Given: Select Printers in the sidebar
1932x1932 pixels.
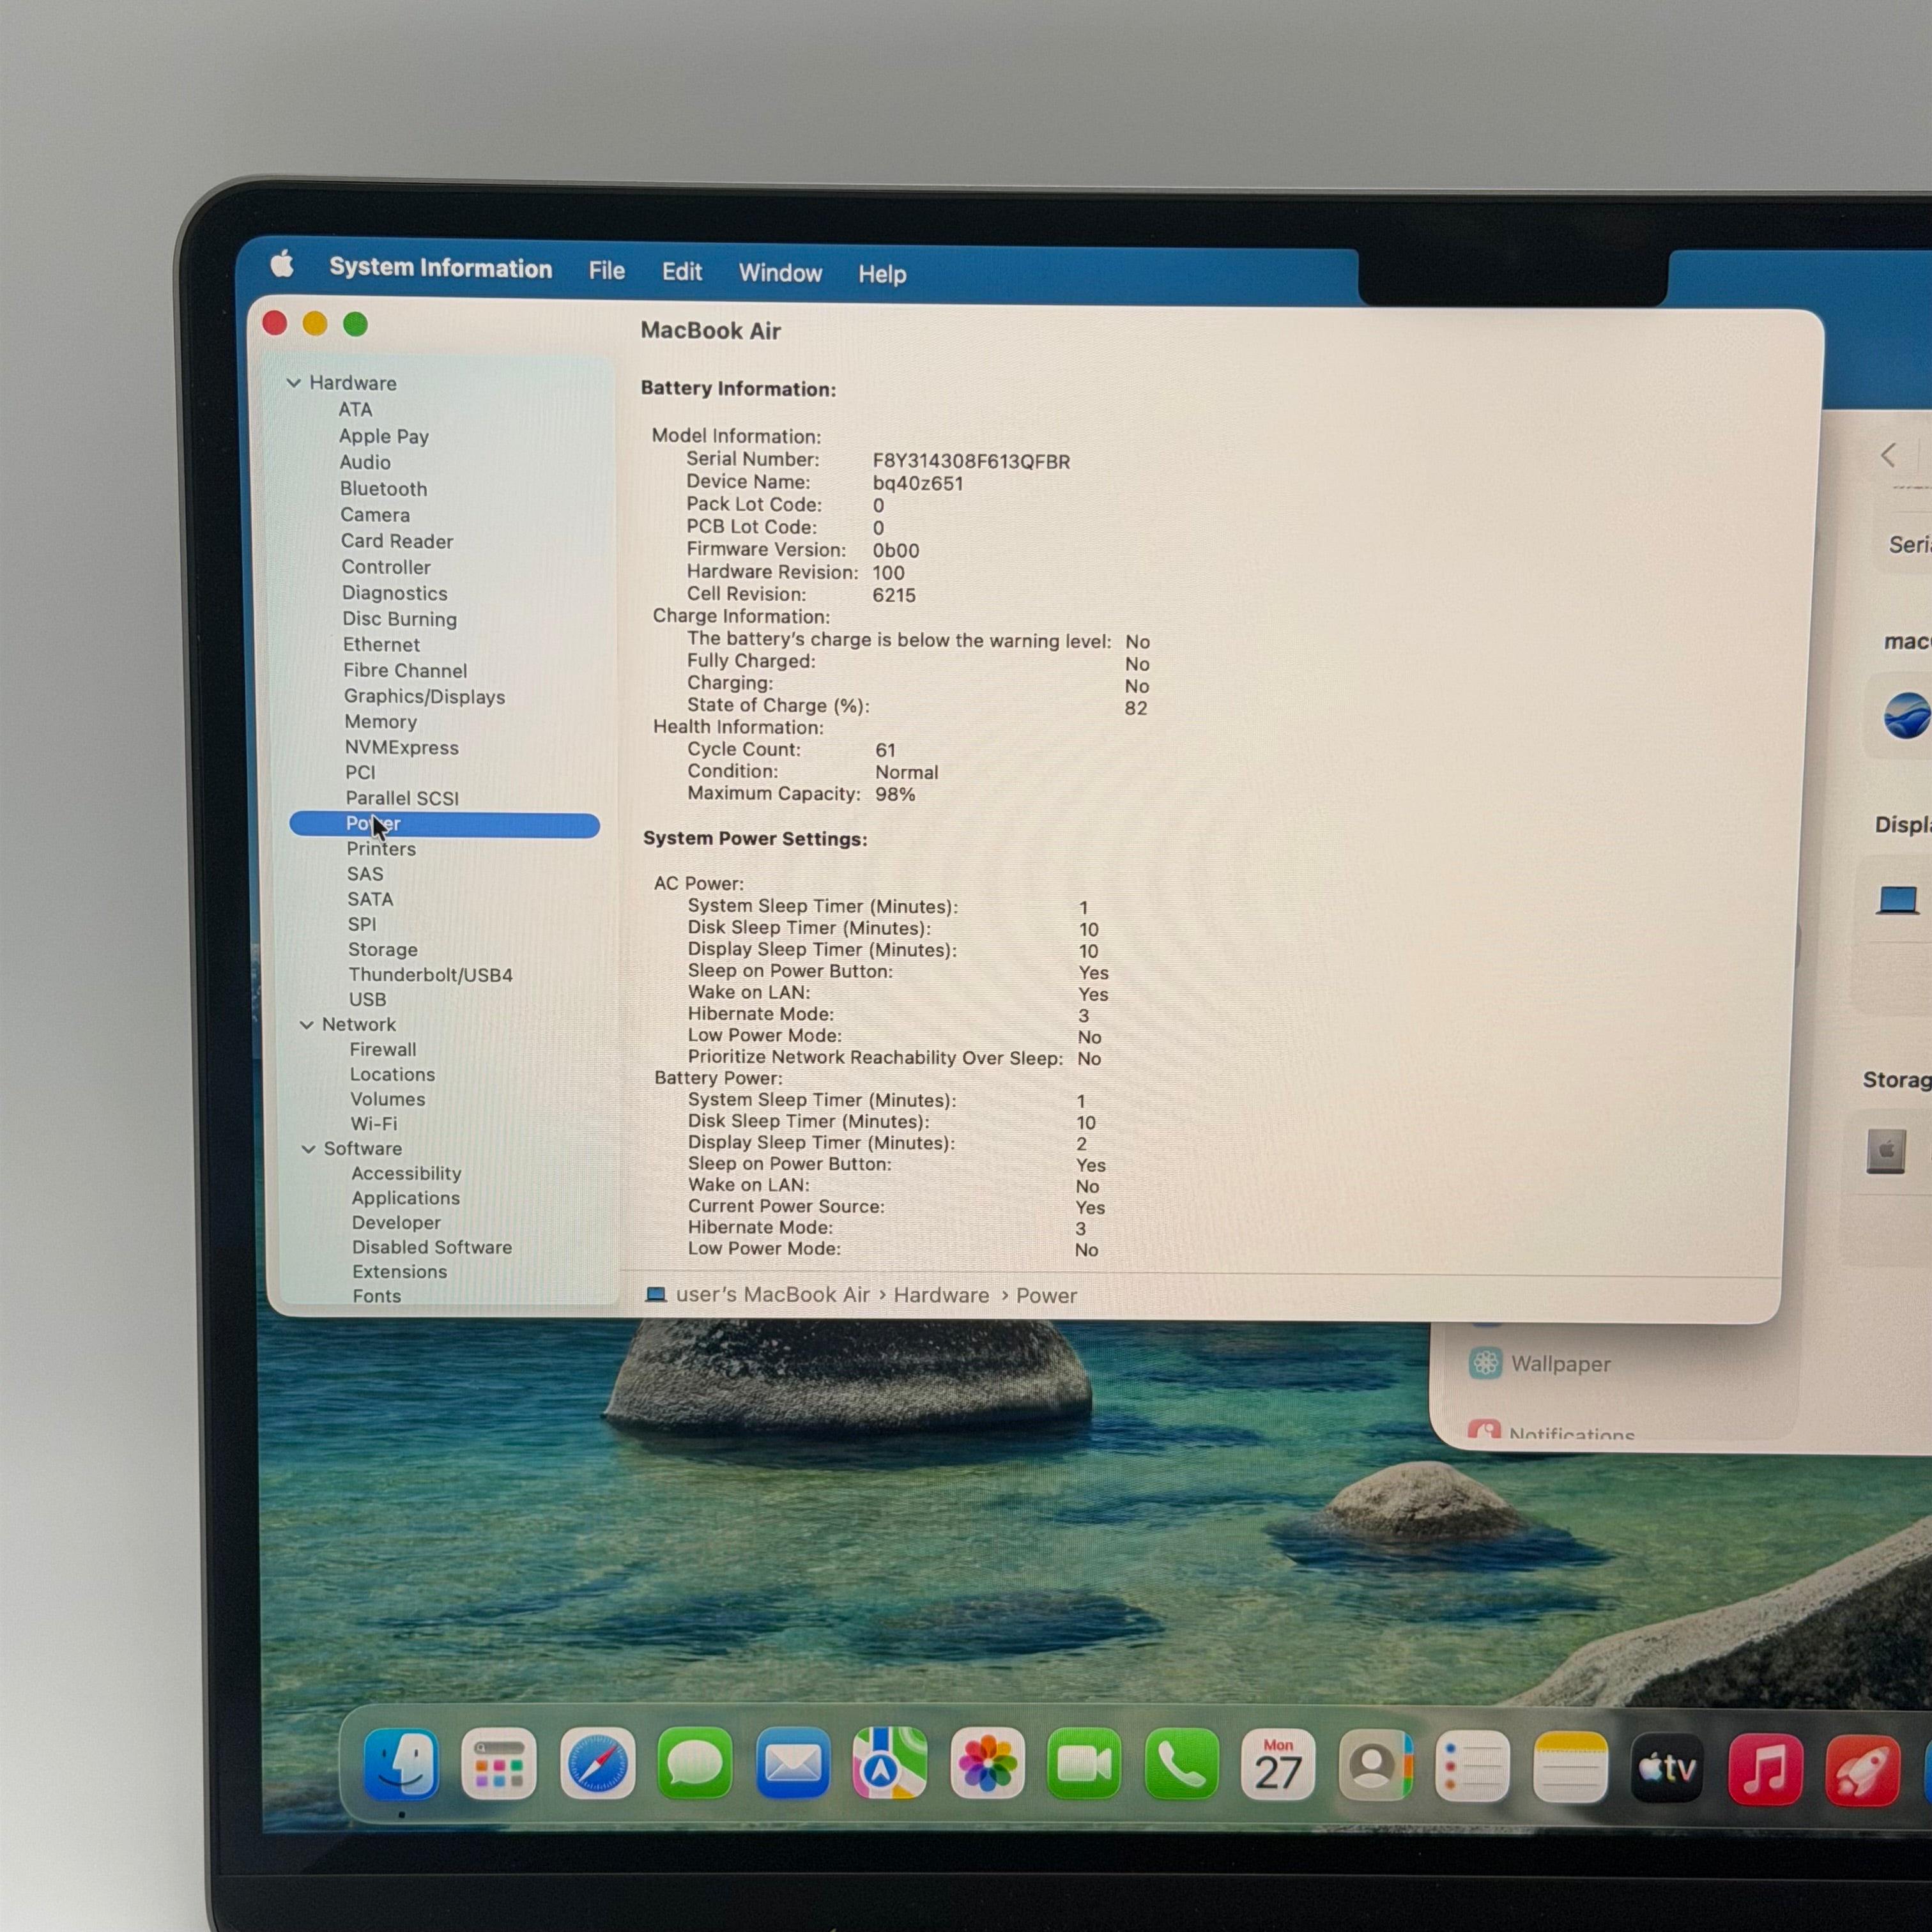Looking at the screenshot, I should pyautogui.click(x=381, y=849).
